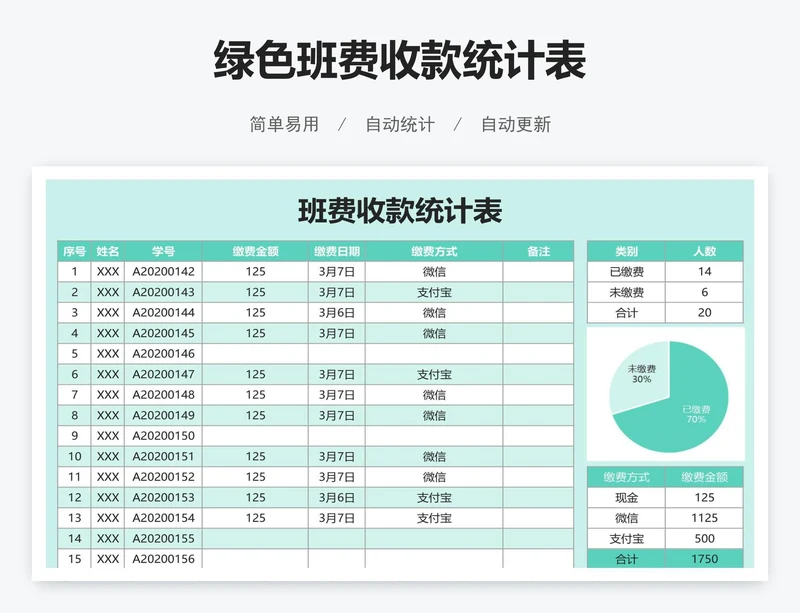This screenshot has width=800, height=613.
Task: Select row 6 payment date 3月7日
Action: click(x=337, y=374)
